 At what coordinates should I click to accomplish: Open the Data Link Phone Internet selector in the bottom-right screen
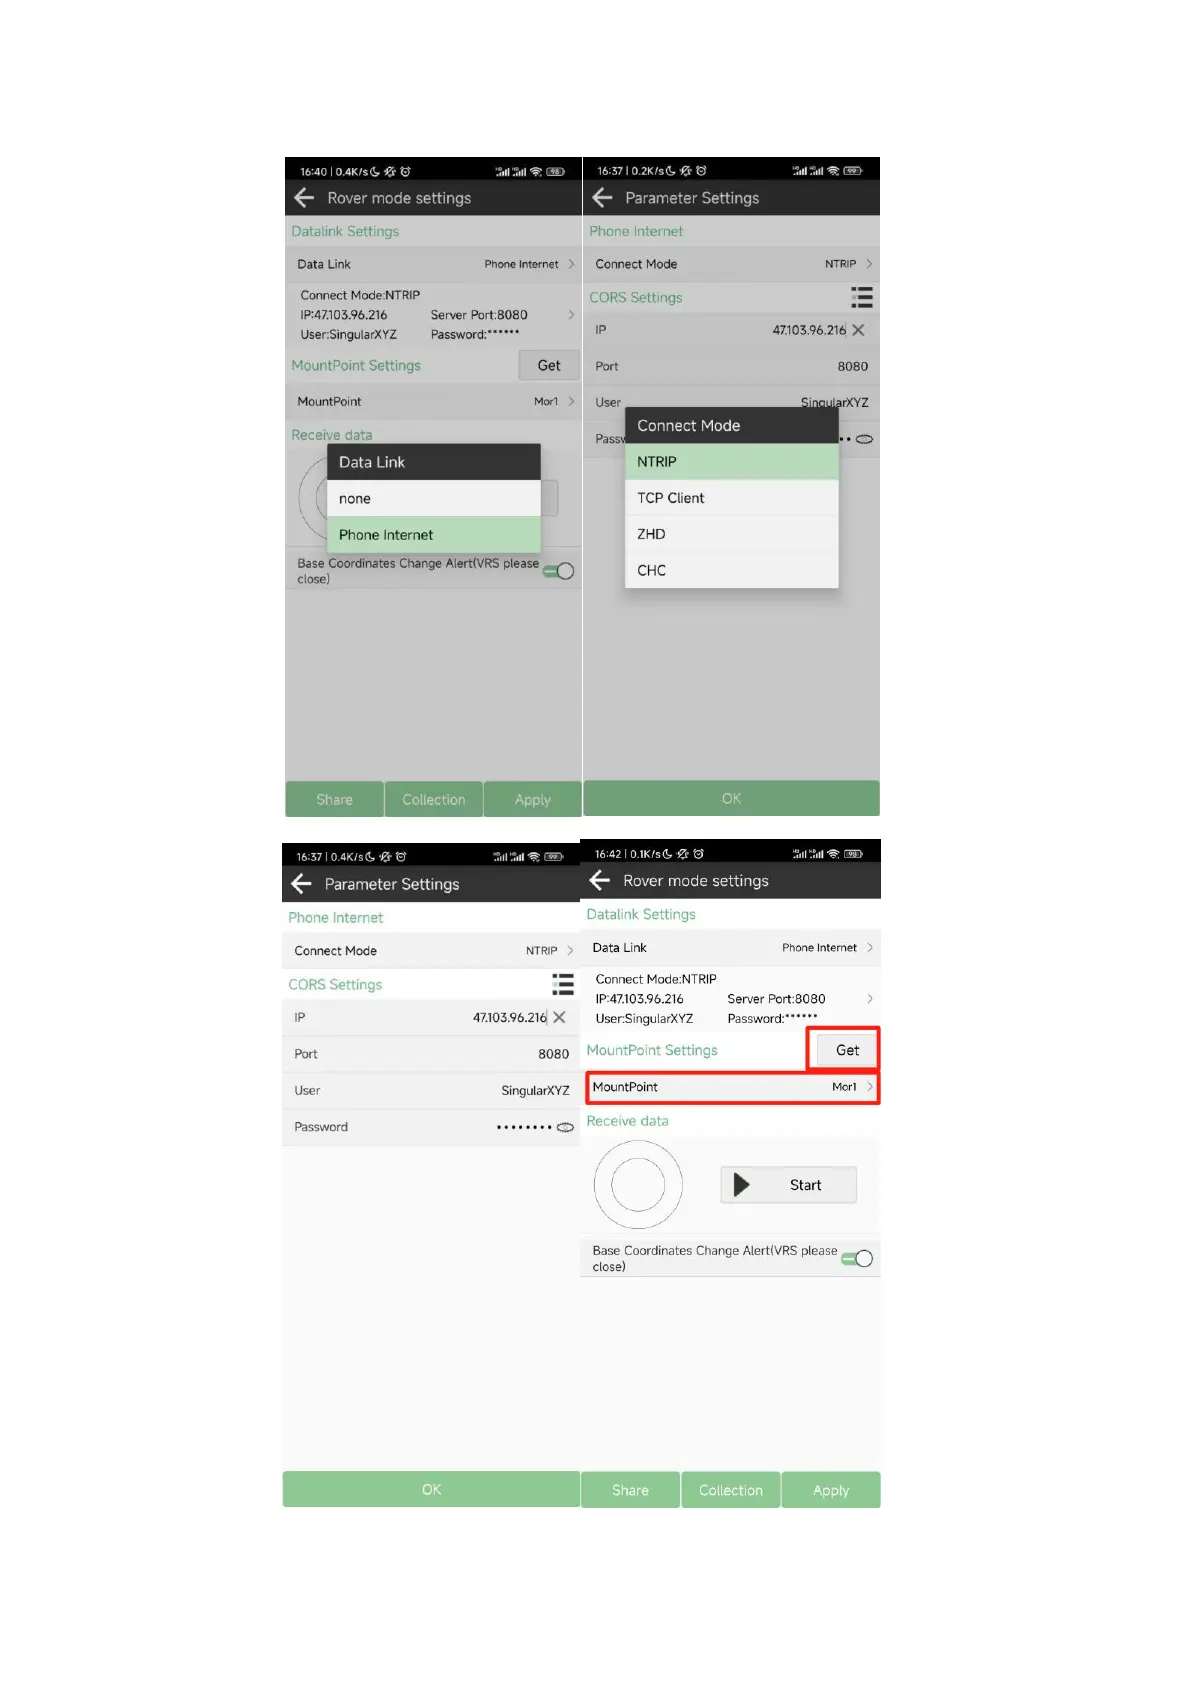[731, 947]
